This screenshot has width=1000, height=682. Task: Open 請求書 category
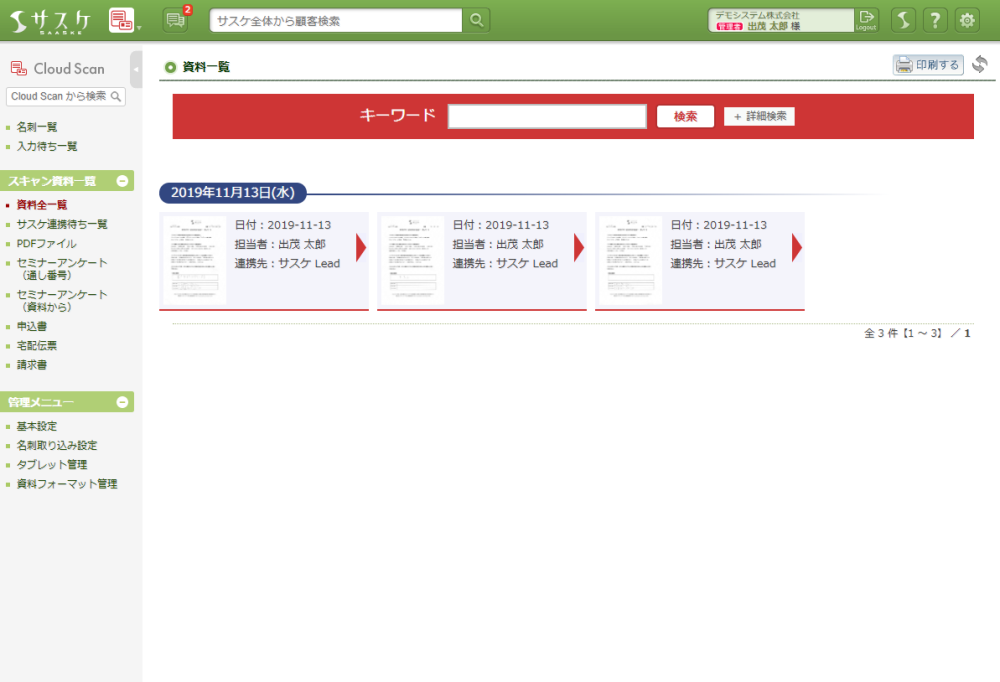[32, 364]
